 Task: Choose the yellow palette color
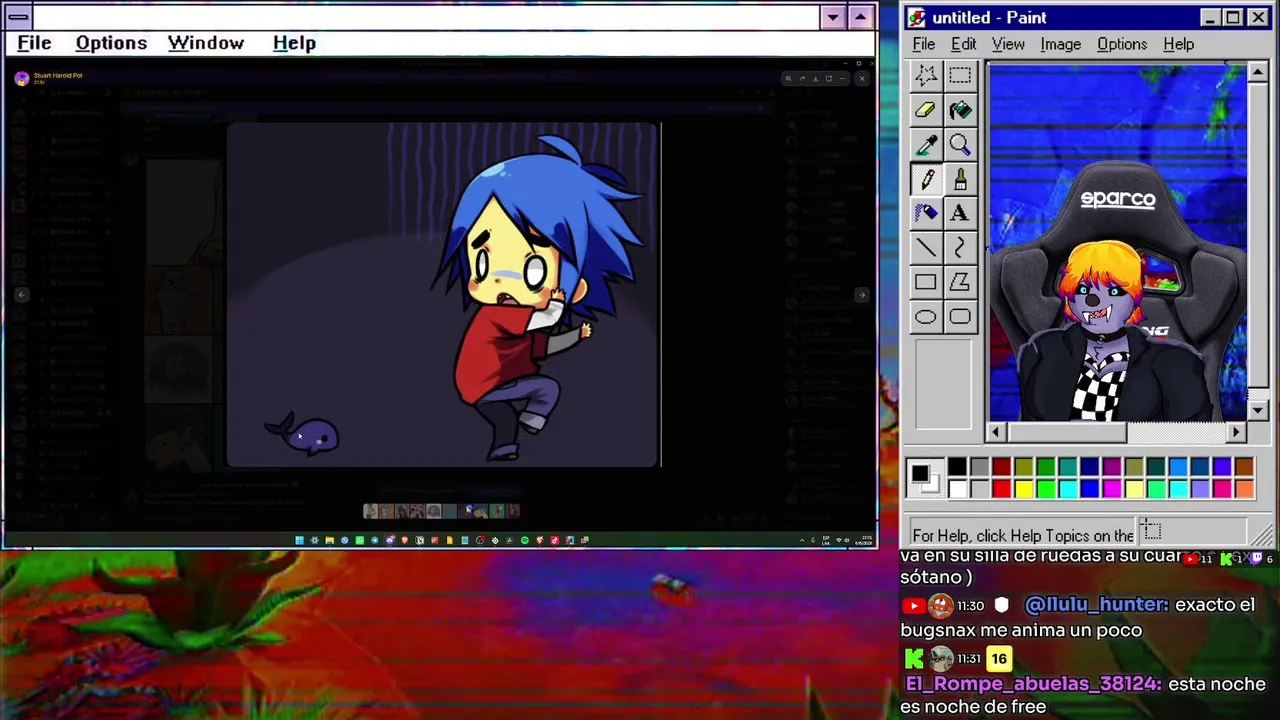tap(1023, 488)
